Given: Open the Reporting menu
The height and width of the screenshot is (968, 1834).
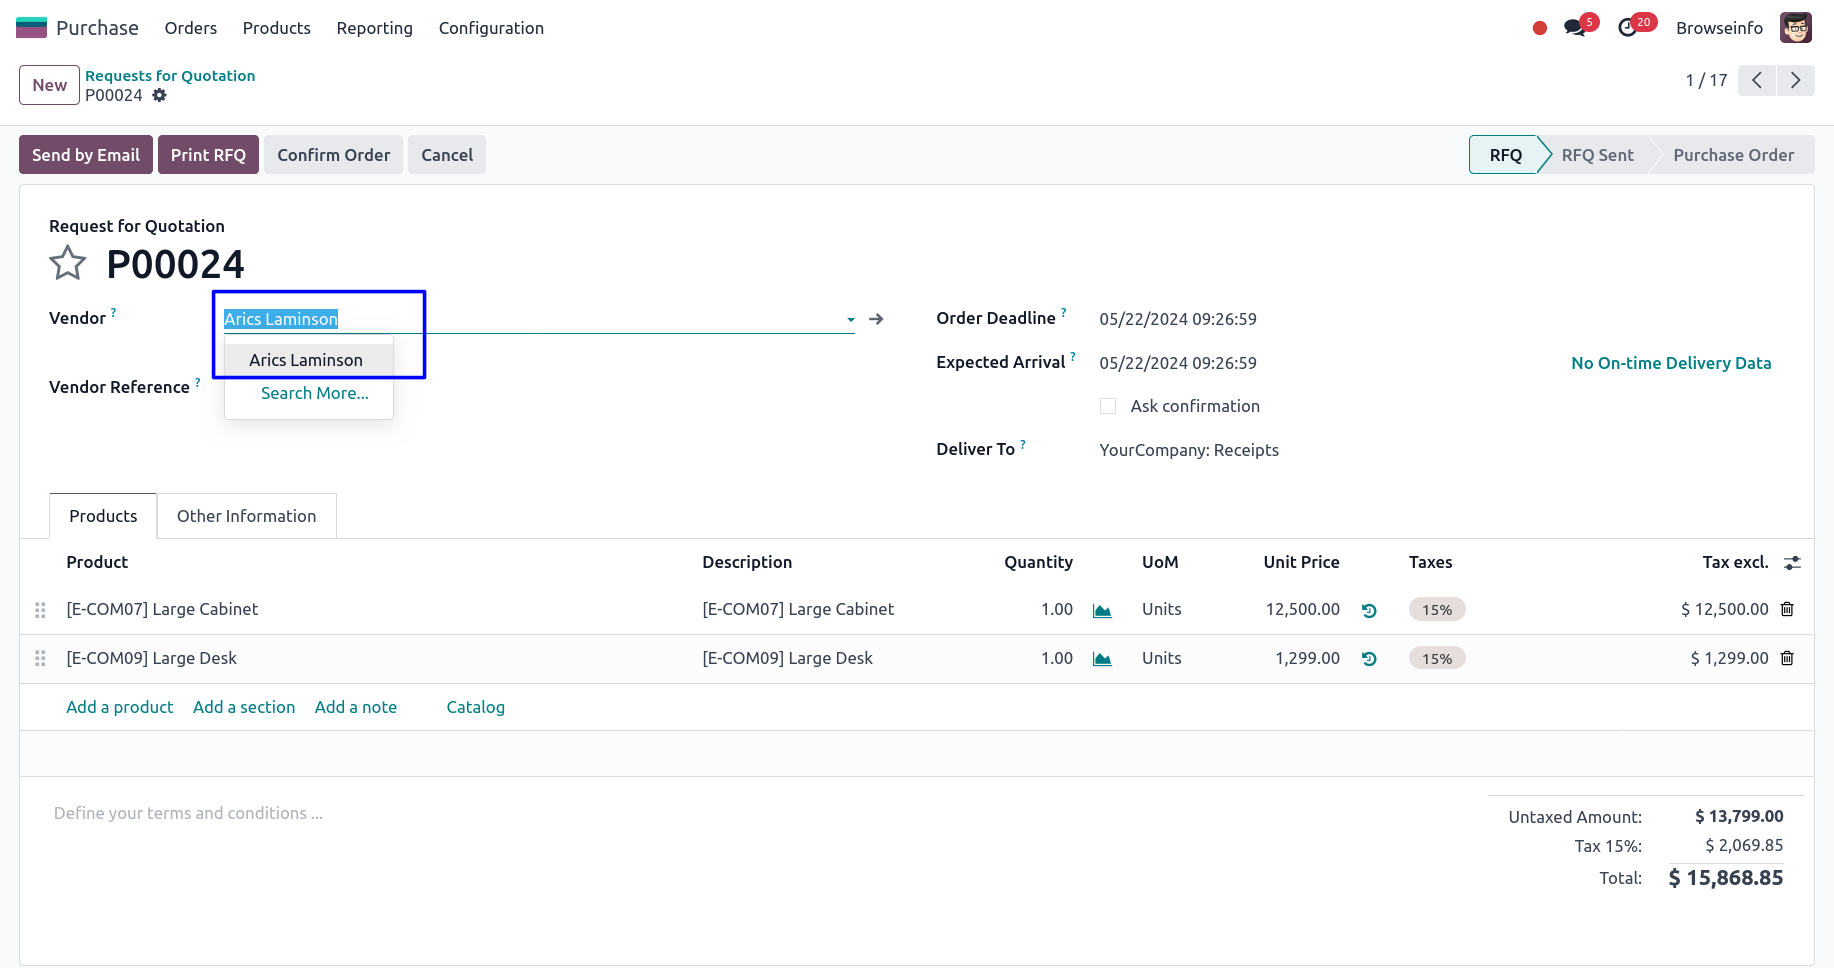Looking at the screenshot, I should 374,28.
